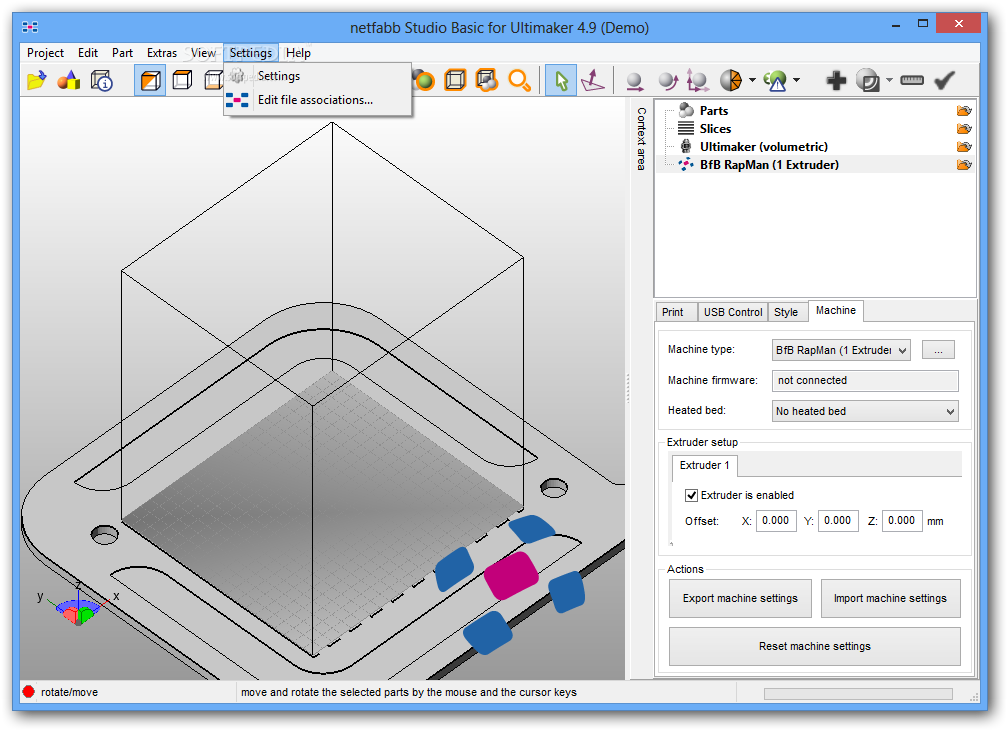The image size is (1008, 731).
Task: Click the free cut sphere icon
Action: 731,81
